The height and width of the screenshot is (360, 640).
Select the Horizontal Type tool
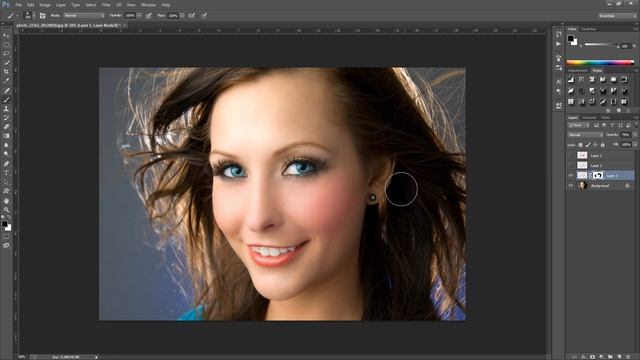pyautogui.click(x=6, y=173)
